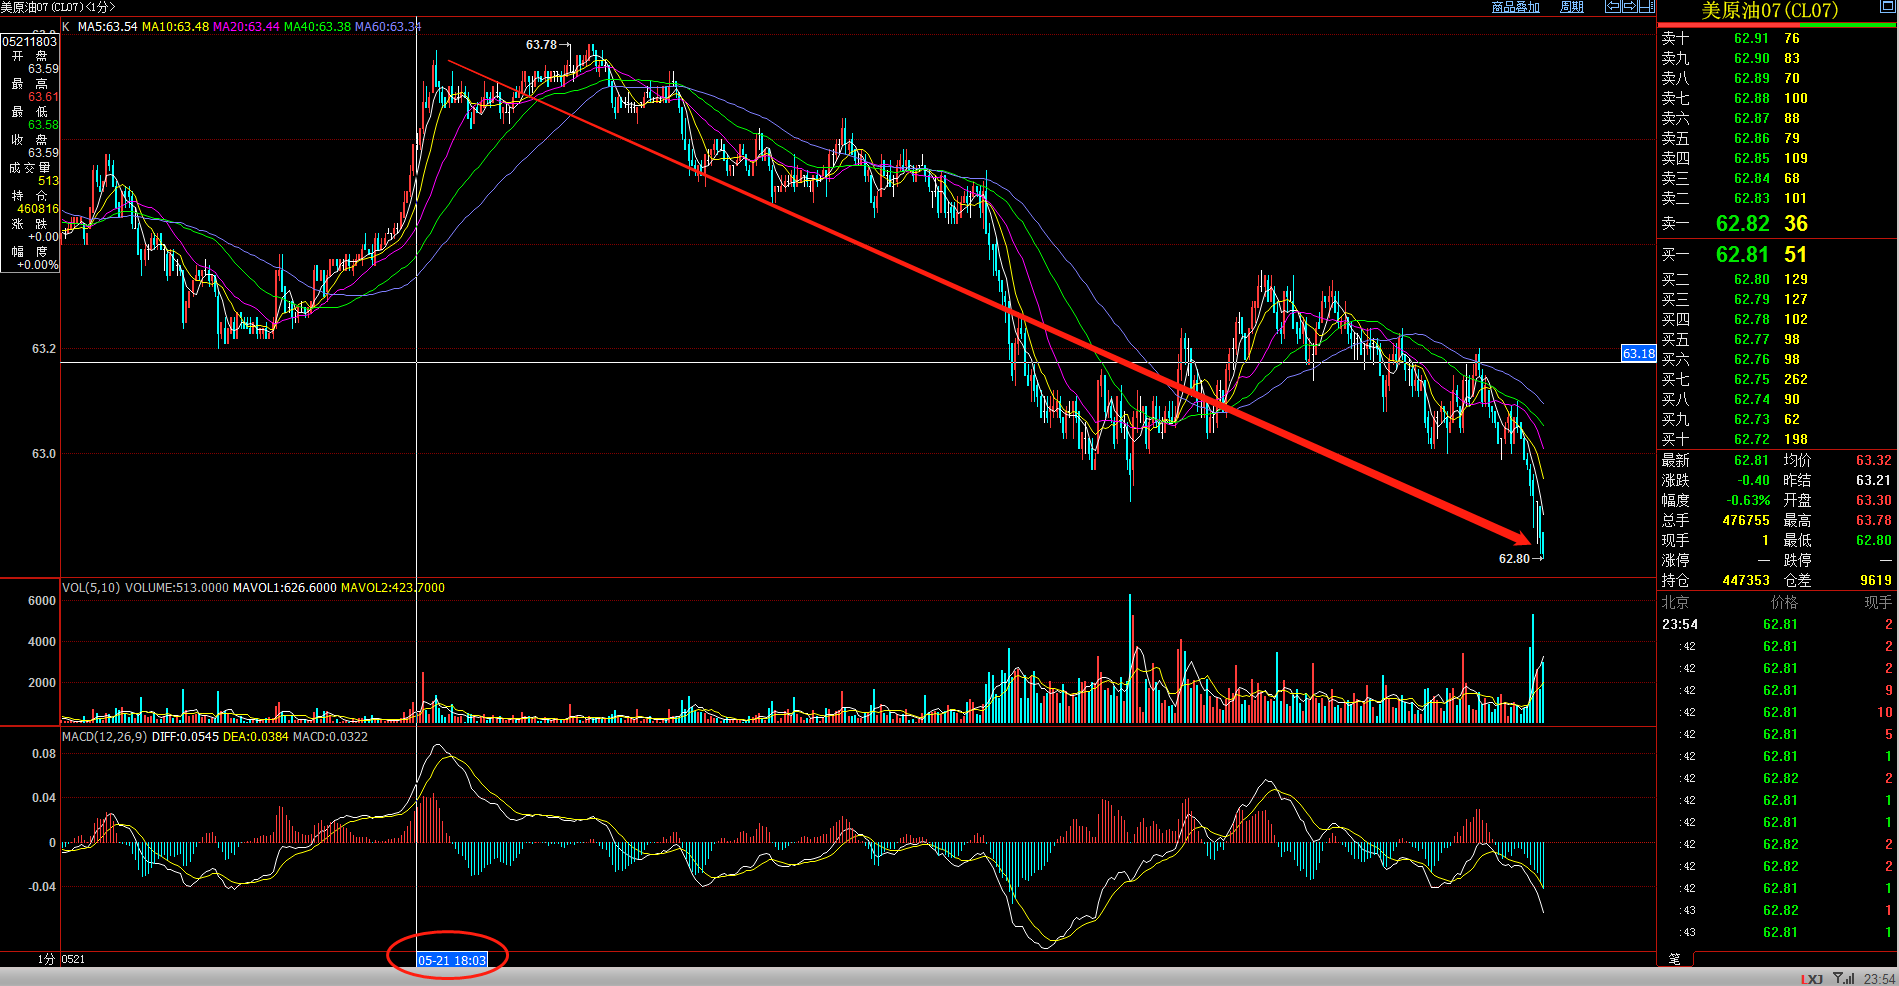The width and height of the screenshot is (1899, 986).
Task: Click the 幅度 -0.63% change field
Action: 1716,501
